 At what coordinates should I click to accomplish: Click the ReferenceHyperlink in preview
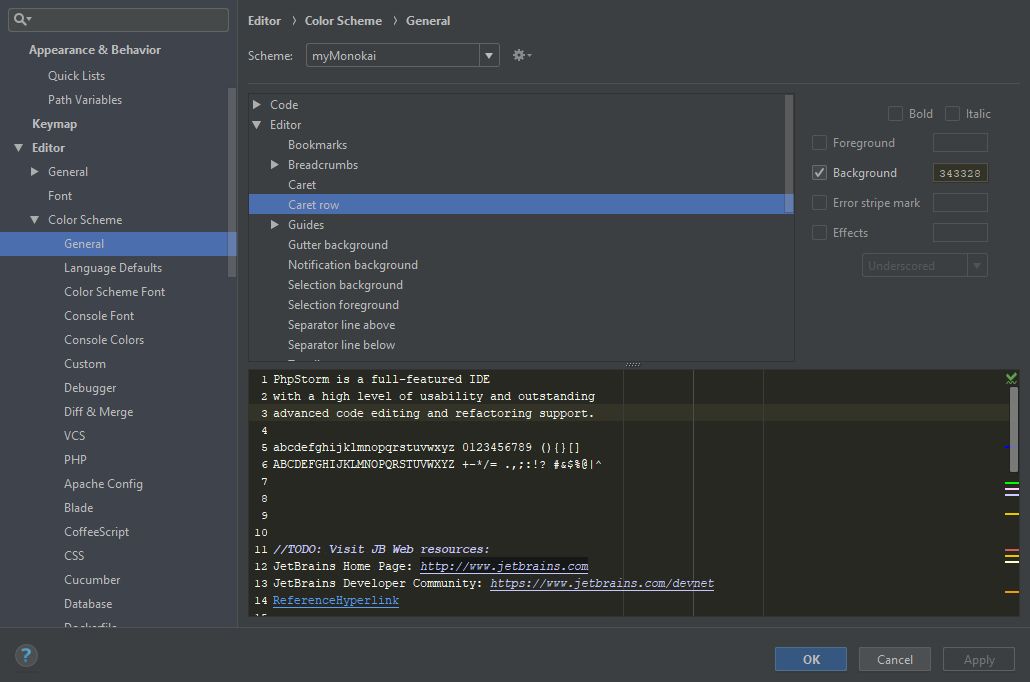tap(336, 601)
